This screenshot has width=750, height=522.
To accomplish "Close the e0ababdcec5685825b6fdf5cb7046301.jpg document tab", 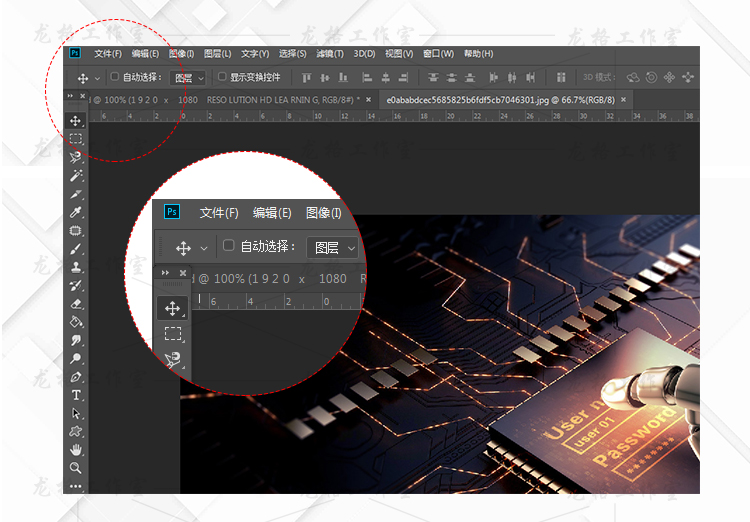I will (x=625, y=100).
